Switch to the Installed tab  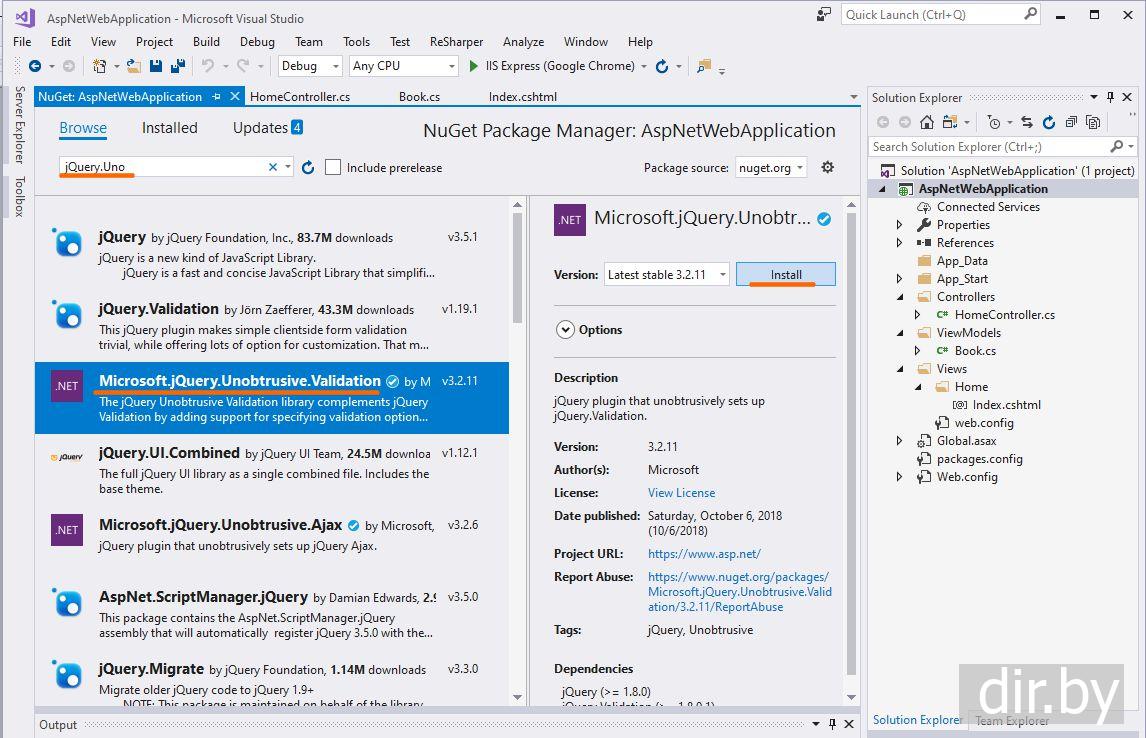[169, 128]
